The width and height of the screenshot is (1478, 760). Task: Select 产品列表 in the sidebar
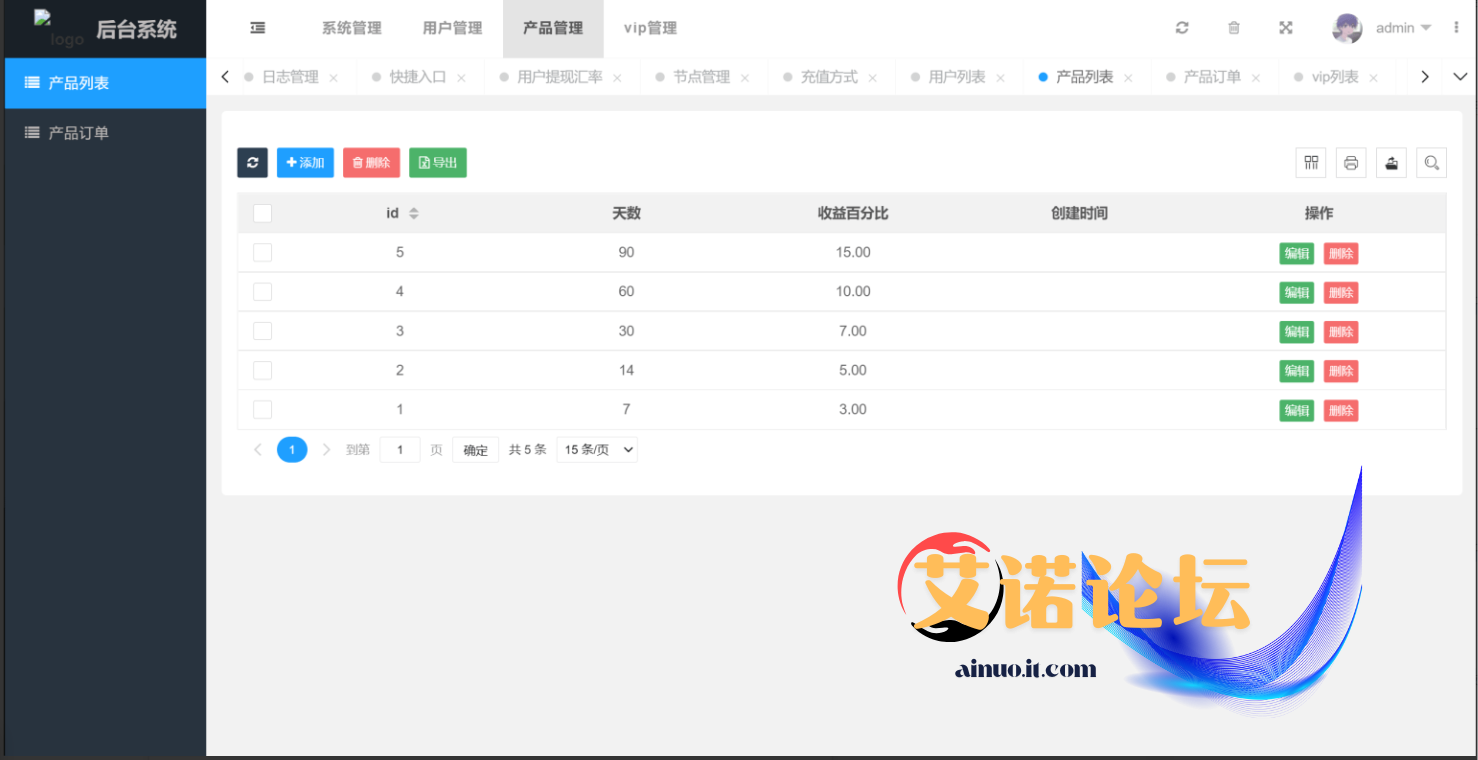click(x=105, y=83)
